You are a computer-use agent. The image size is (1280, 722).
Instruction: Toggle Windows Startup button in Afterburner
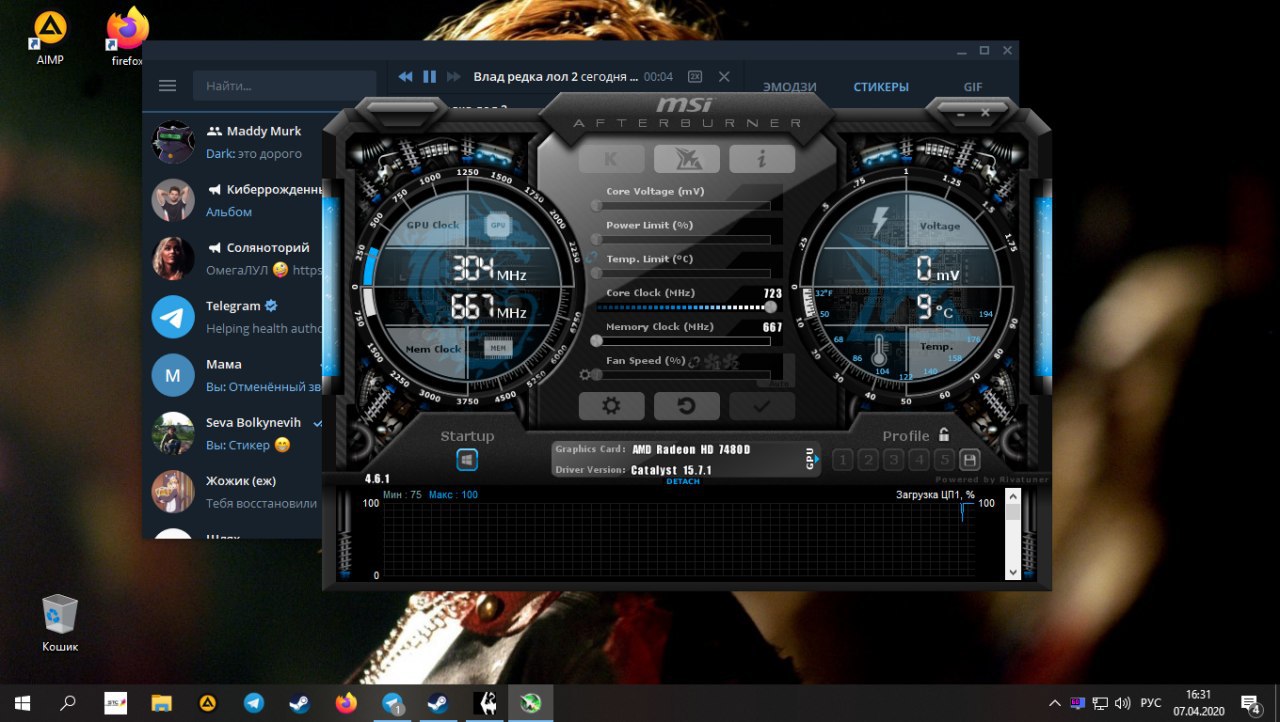click(x=467, y=460)
